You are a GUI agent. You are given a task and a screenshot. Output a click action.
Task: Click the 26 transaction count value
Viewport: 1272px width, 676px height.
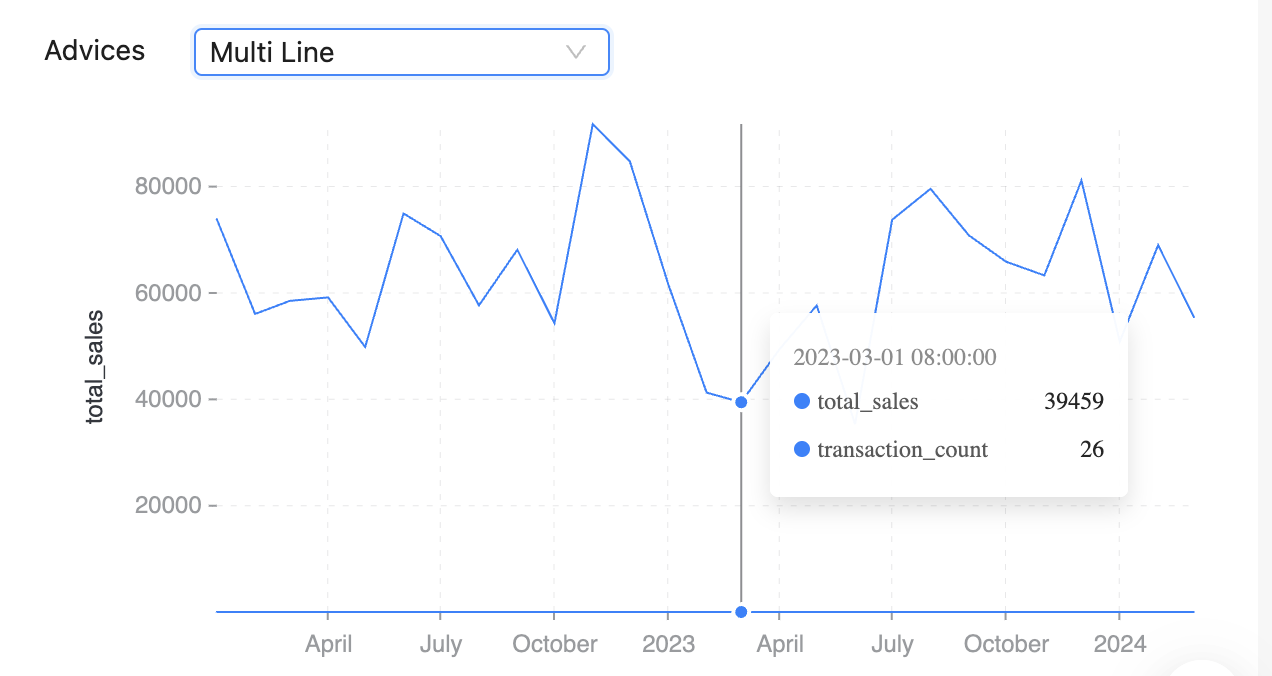(x=1091, y=450)
